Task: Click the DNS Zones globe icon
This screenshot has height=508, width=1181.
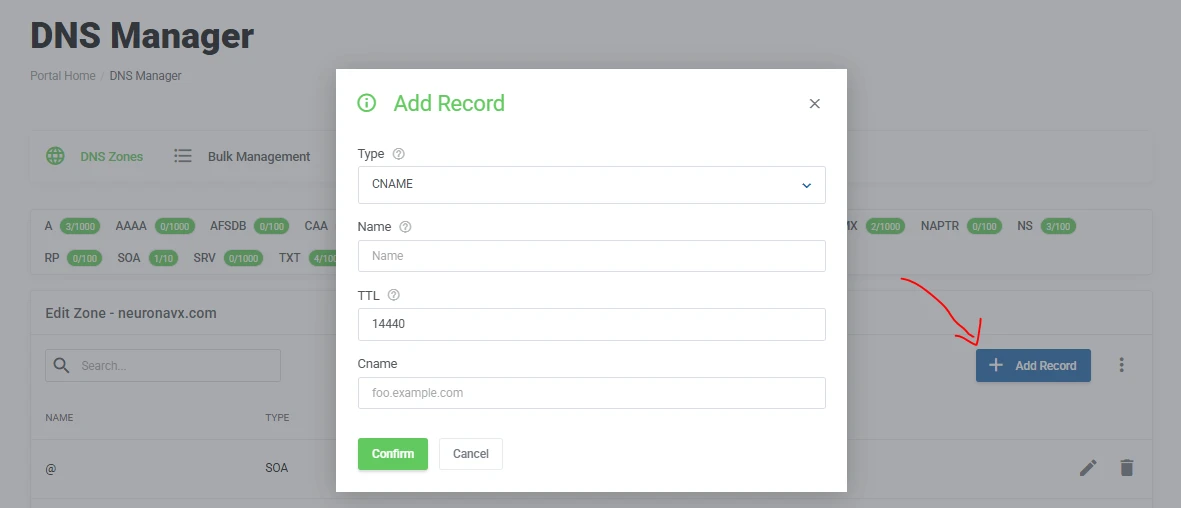Action: pos(55,156)
